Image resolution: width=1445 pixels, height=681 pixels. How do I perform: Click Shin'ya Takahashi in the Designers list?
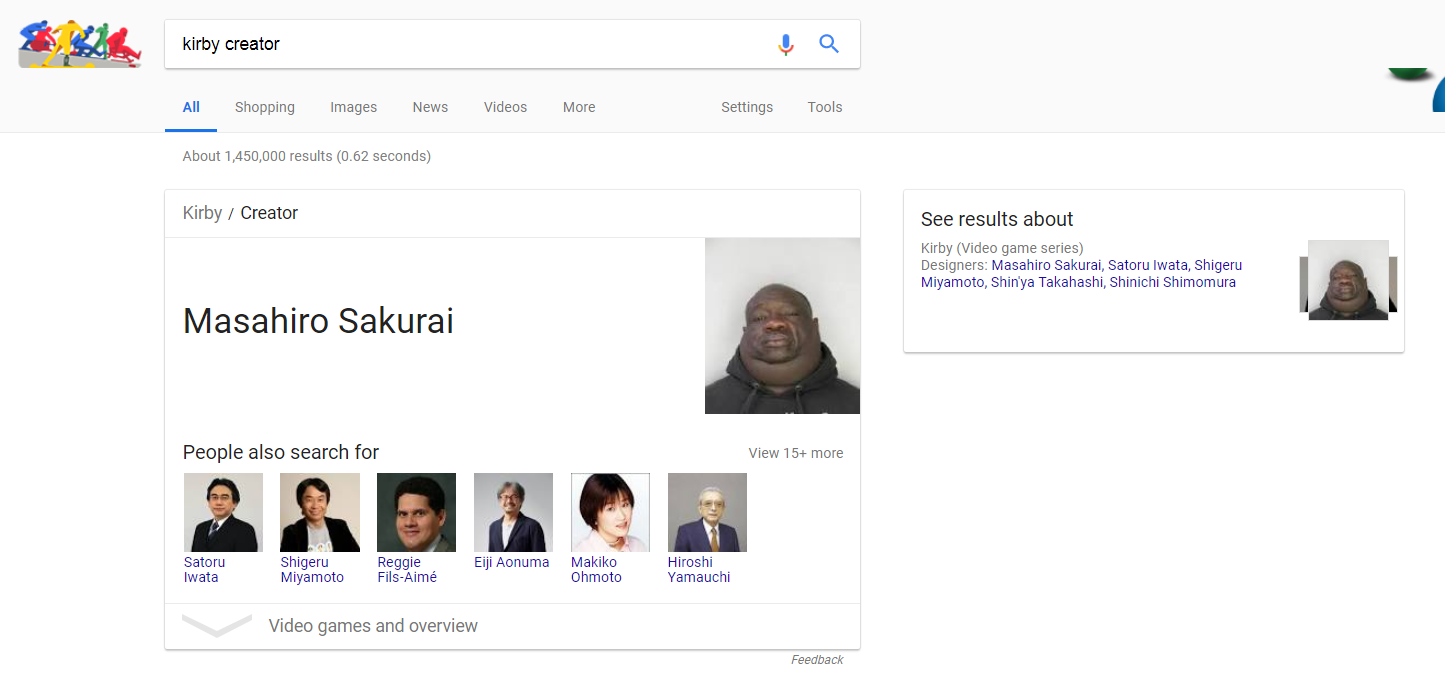coord(1046,282)
